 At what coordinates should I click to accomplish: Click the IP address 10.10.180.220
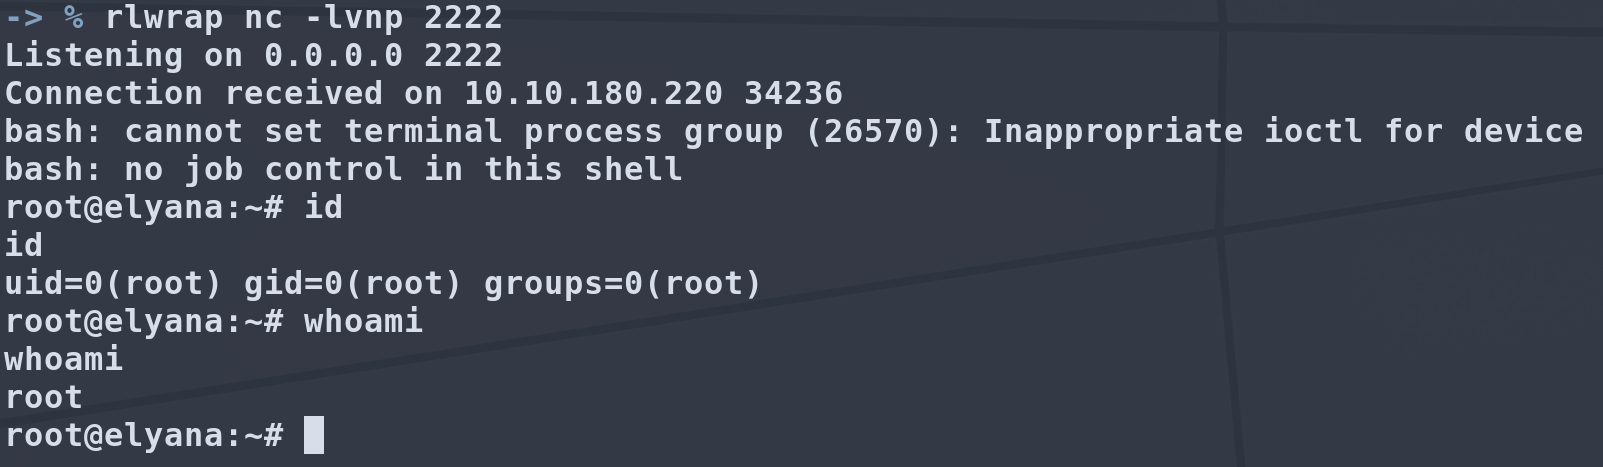pyautogui.click(x=593, y=93)
